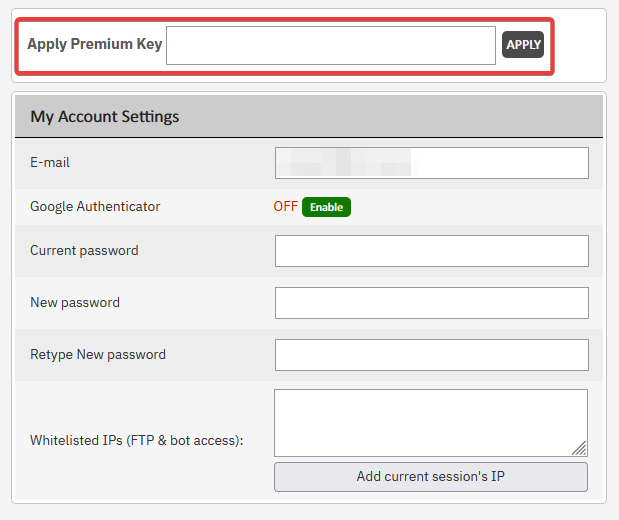Image resolution: width=619 pixels, height=520 pixels.
Task: Click the Whitelisted IPs label
Action: point(137,440)
